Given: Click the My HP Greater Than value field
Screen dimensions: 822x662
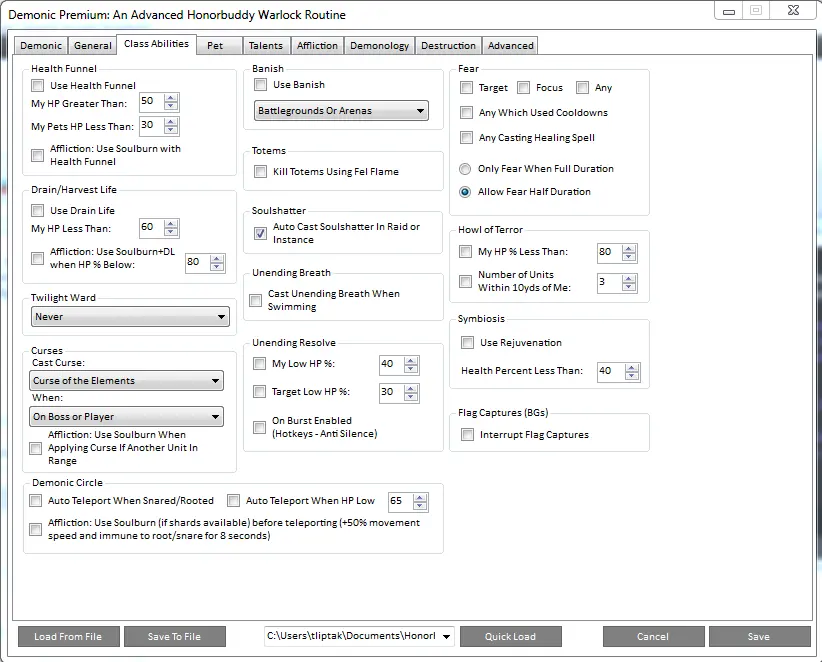Looking at the screenshot, I should pos(152,101).
